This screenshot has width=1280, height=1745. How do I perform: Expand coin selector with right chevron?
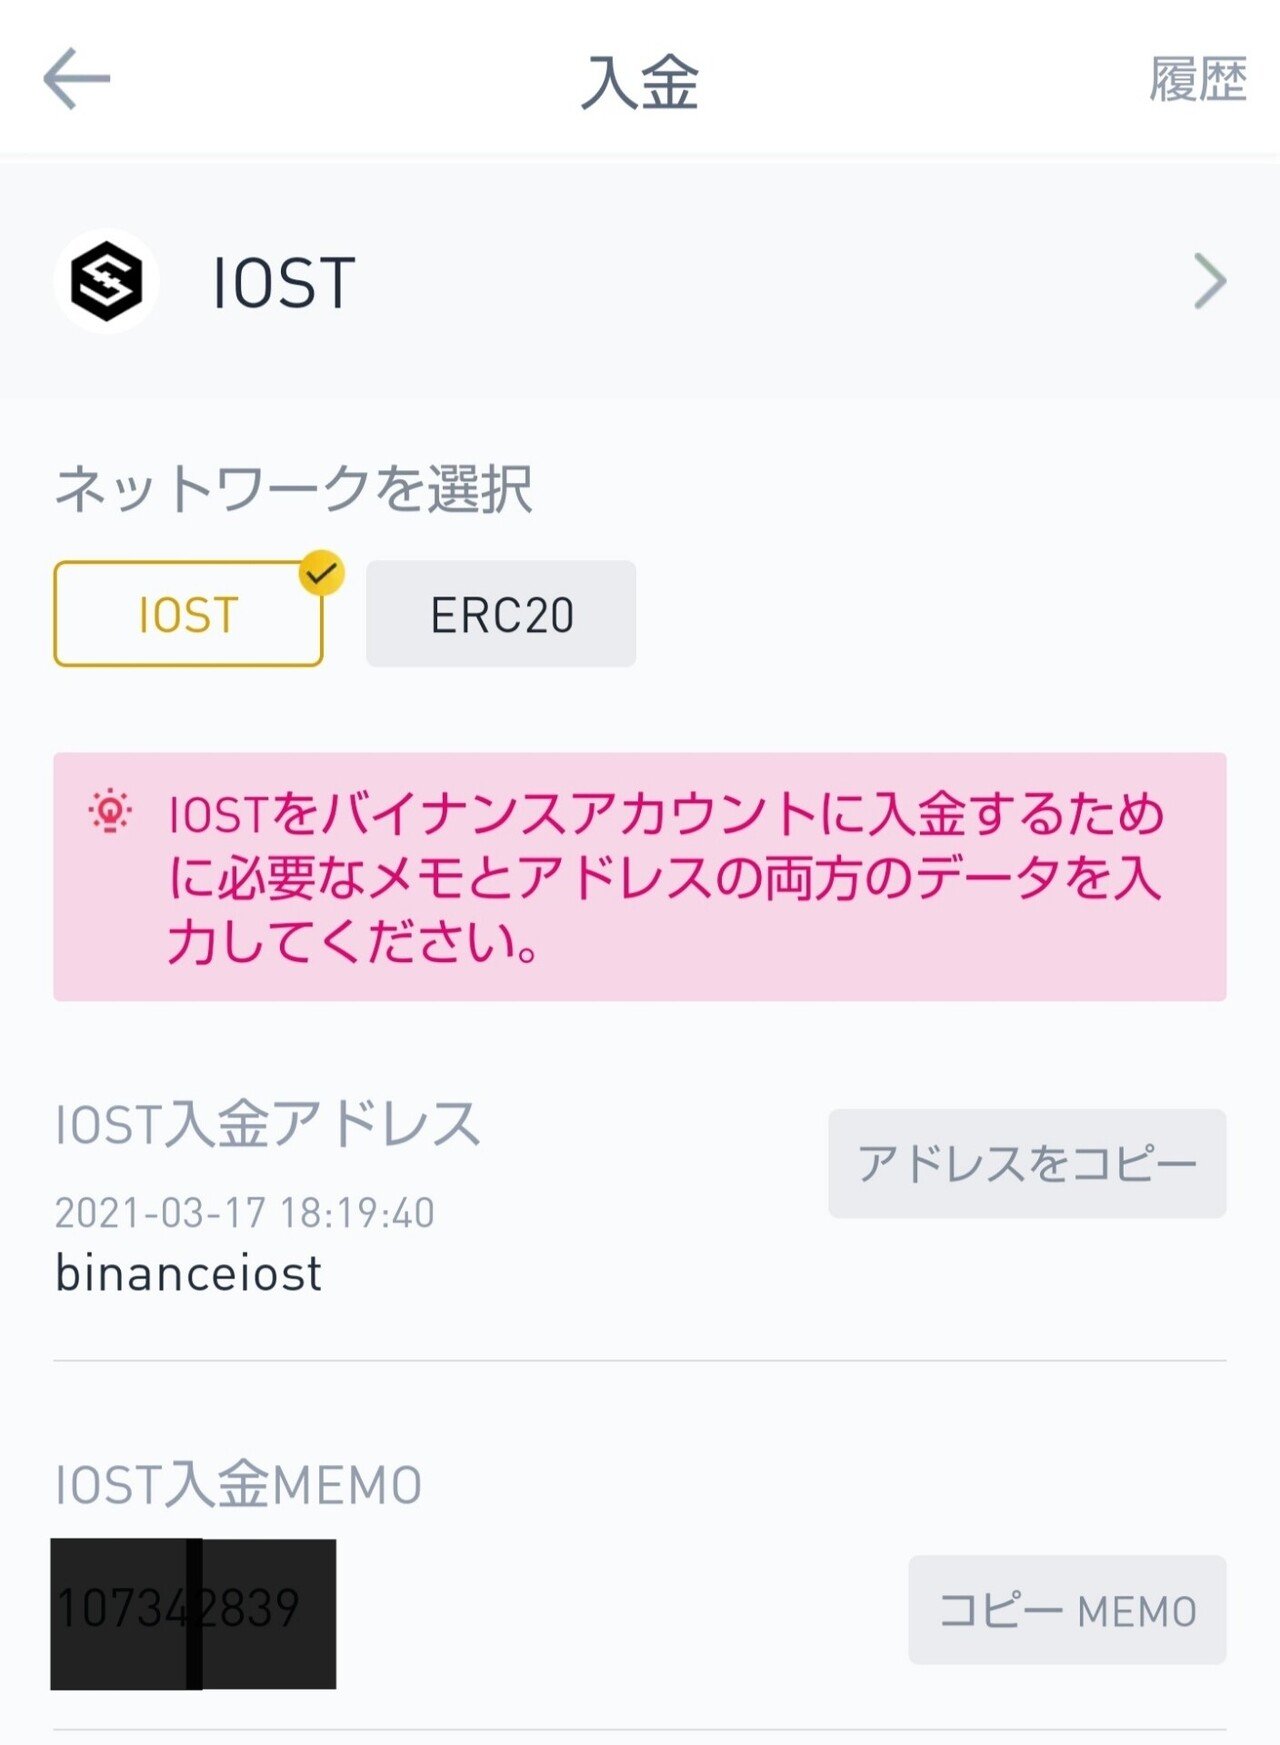(x=1210, y=281)
